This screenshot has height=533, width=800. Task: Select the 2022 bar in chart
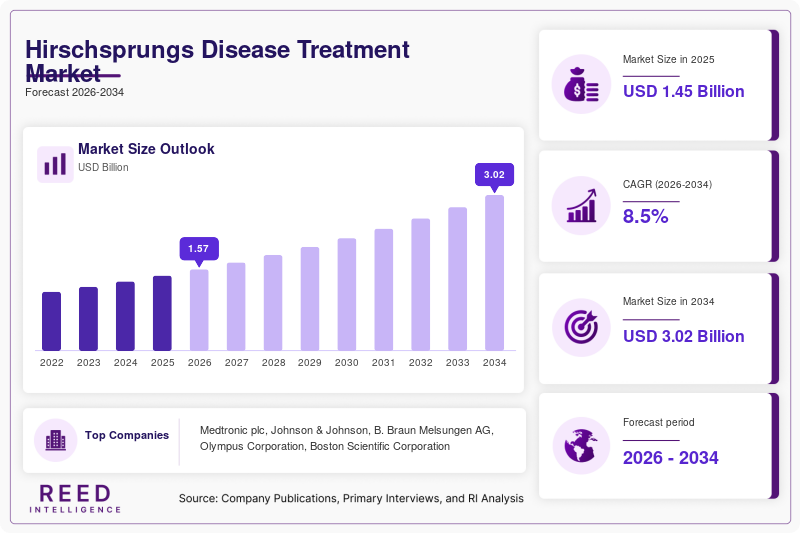(x=52, y=321)
